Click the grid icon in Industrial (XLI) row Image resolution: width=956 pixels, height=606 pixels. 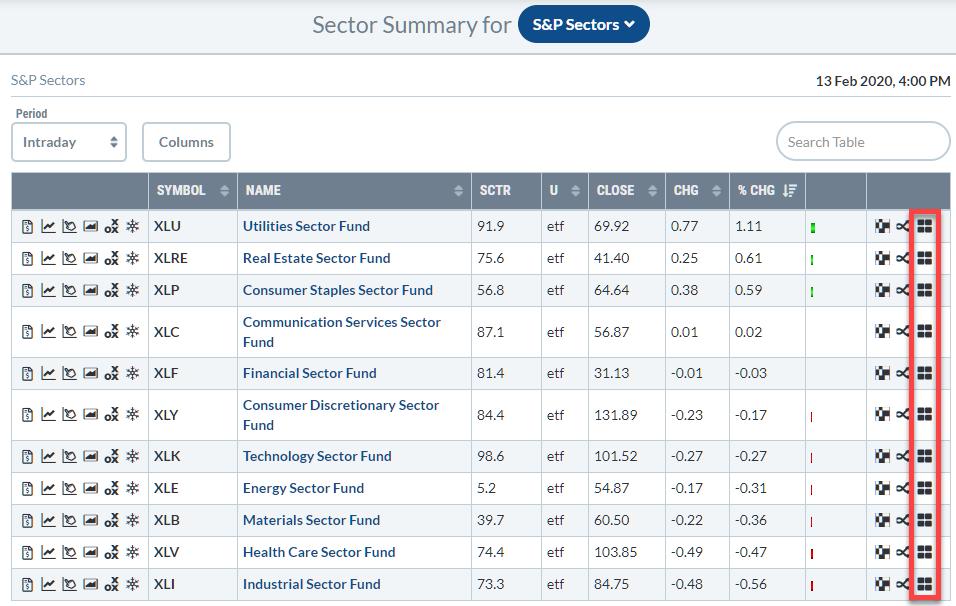(925, 585)
